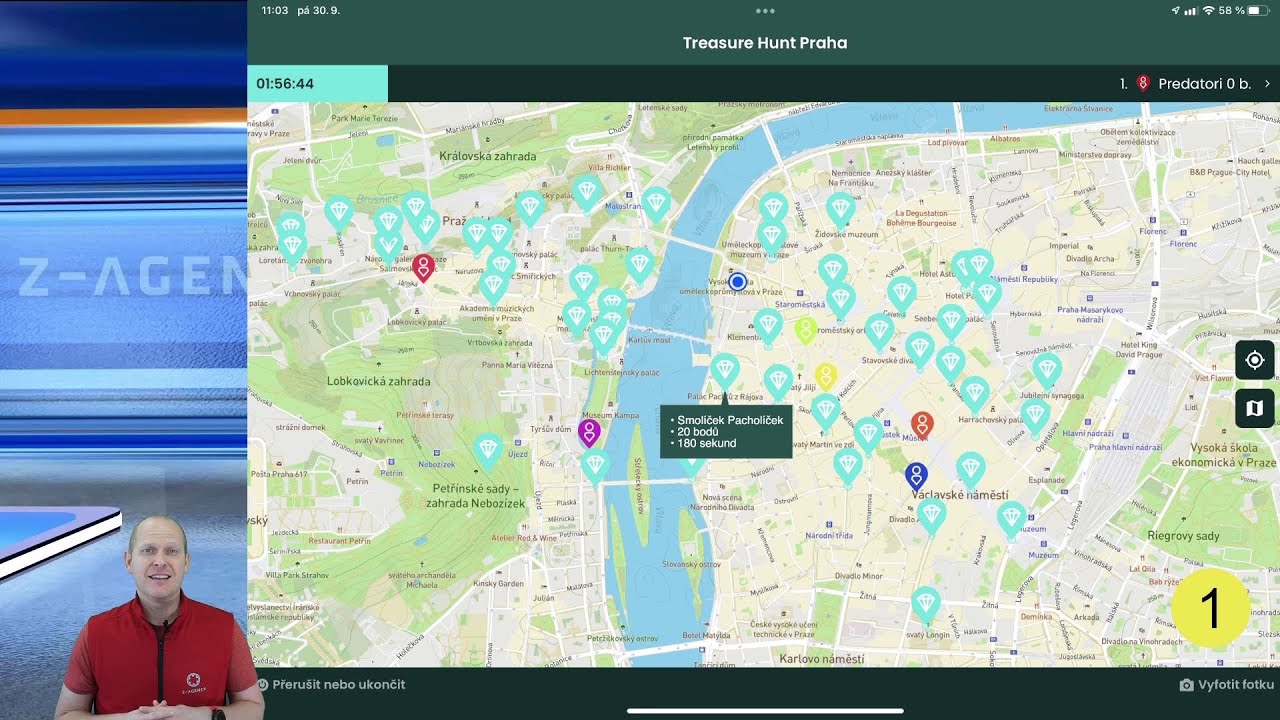This screenshot has width=1280, height=720.
Task: Open diamond marker above Harrachovský palác
Action: [x=975, y=393]
